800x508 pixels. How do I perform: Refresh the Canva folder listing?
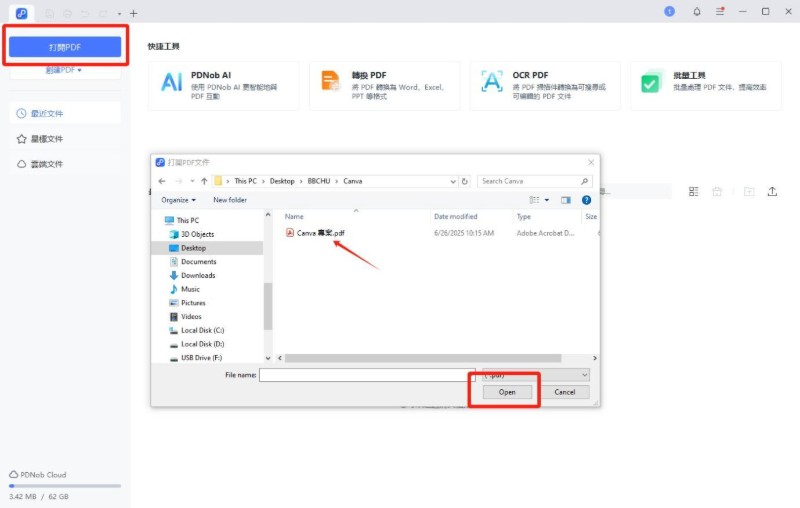464,181
